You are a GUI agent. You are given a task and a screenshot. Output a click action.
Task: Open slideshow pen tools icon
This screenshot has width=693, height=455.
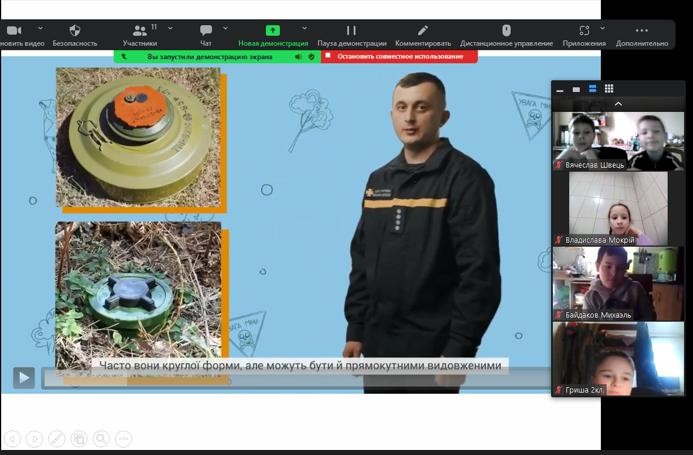[x=57, y=439]
